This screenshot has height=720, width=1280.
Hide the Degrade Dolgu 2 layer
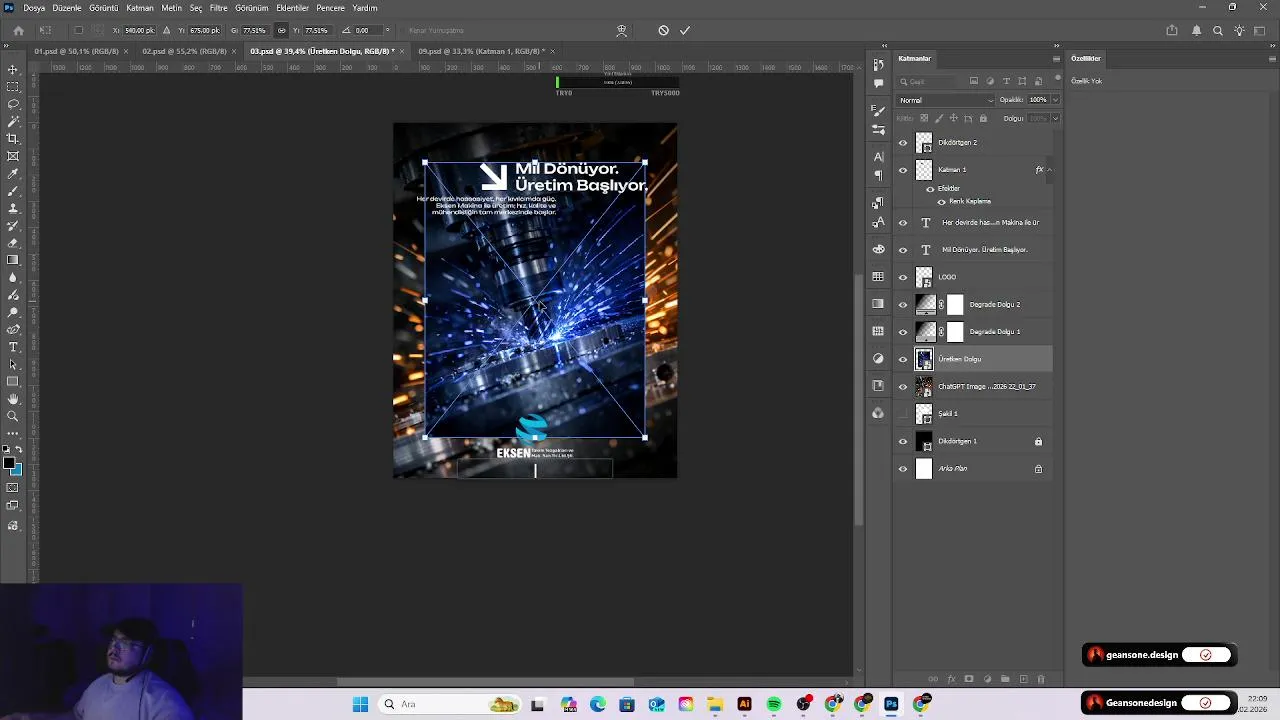click(903, 304)
